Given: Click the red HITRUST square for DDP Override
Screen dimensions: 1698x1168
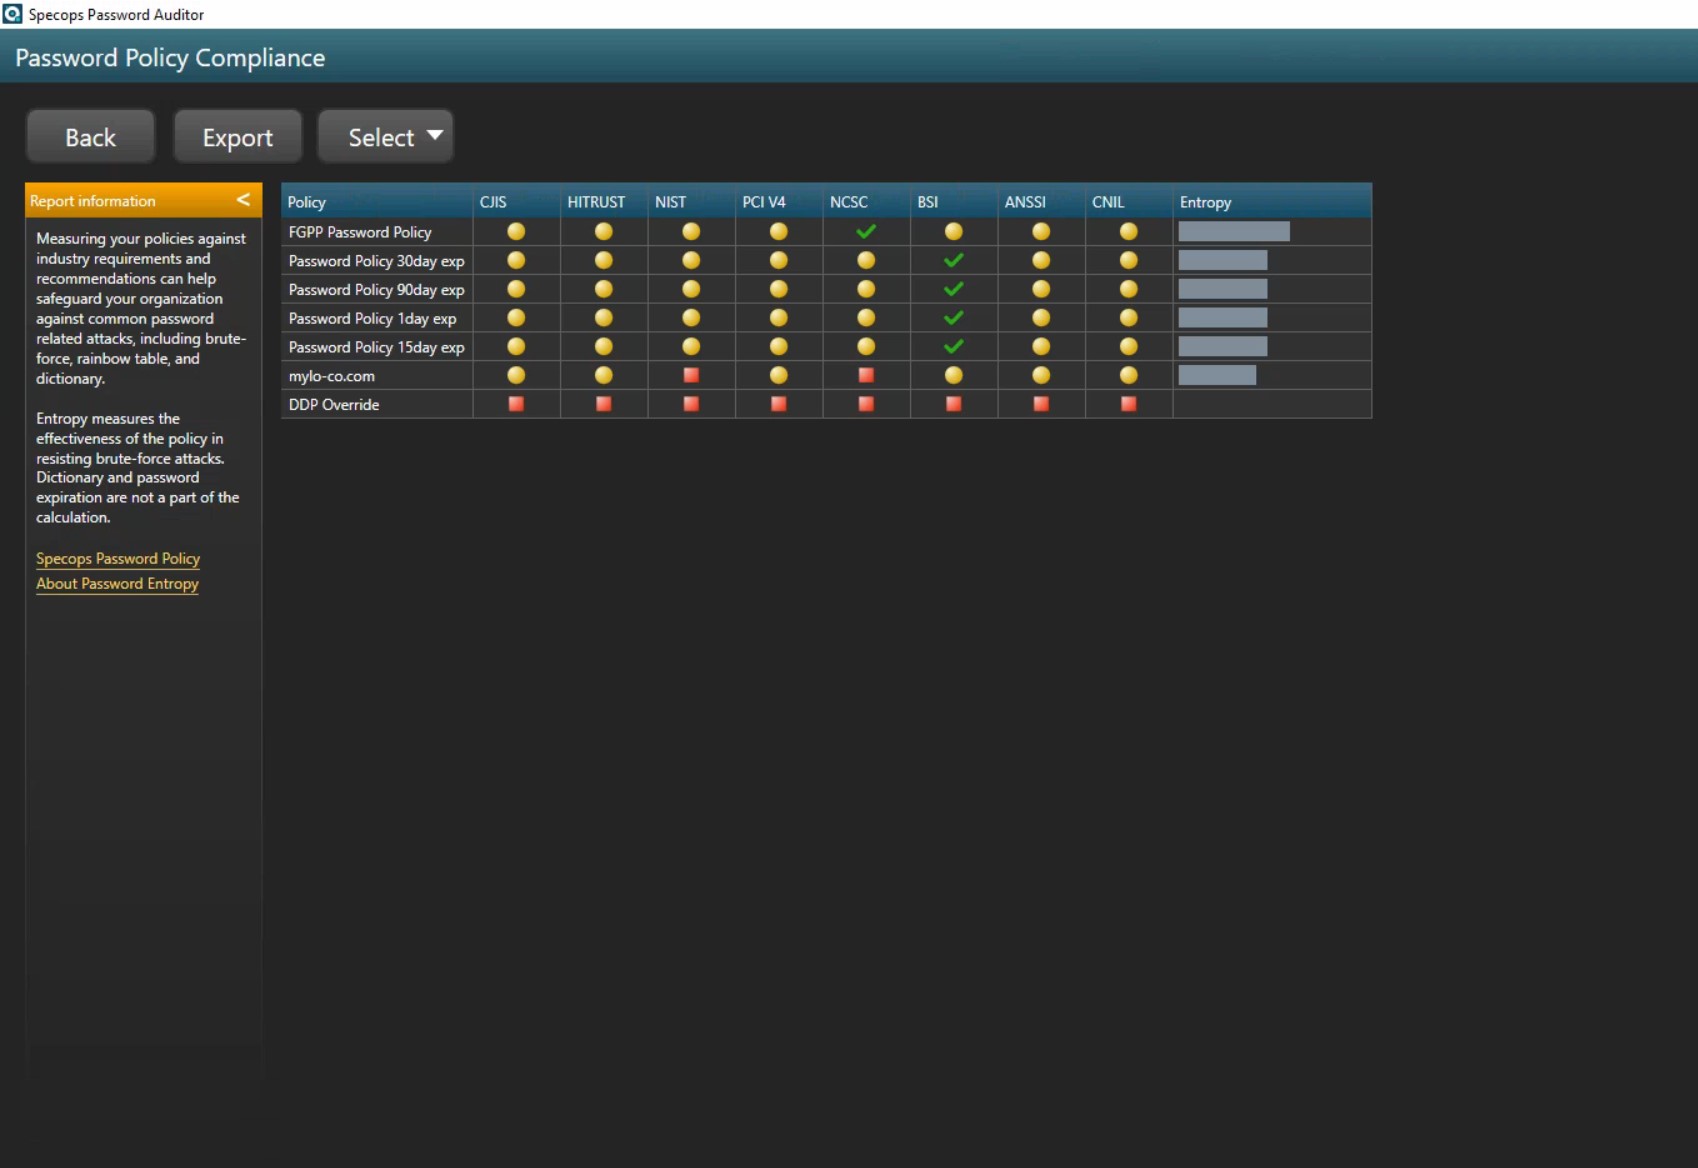Looking at the screenshot, I should (604, 404).
